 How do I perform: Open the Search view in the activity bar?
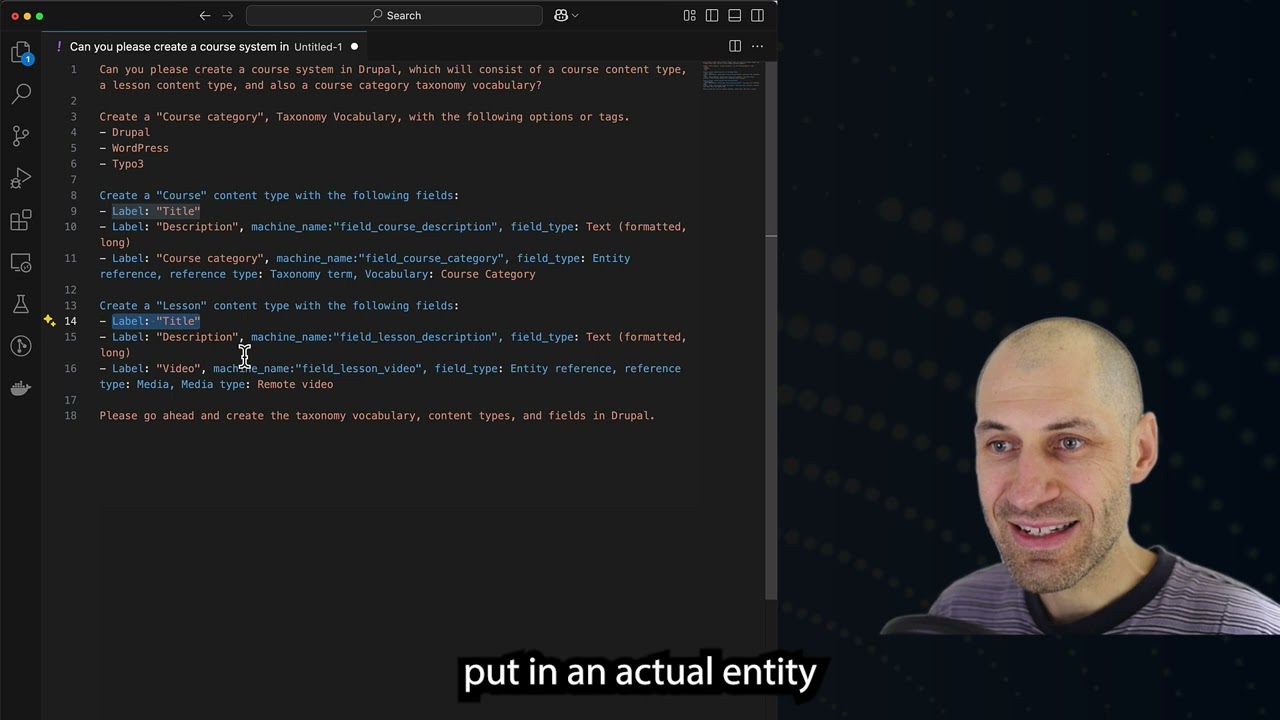click(21, 94)
